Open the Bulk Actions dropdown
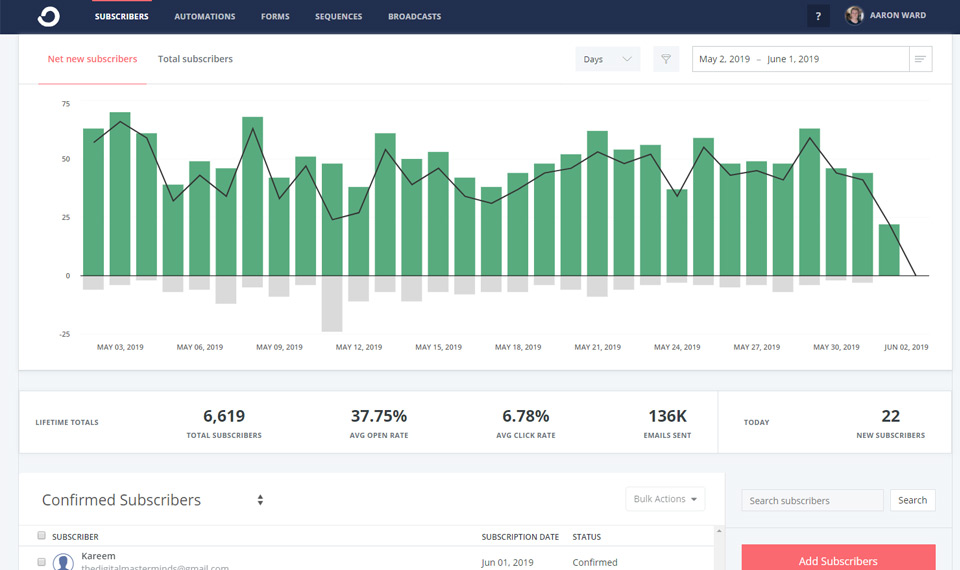The image size is (960, 570). coord(665,499)
